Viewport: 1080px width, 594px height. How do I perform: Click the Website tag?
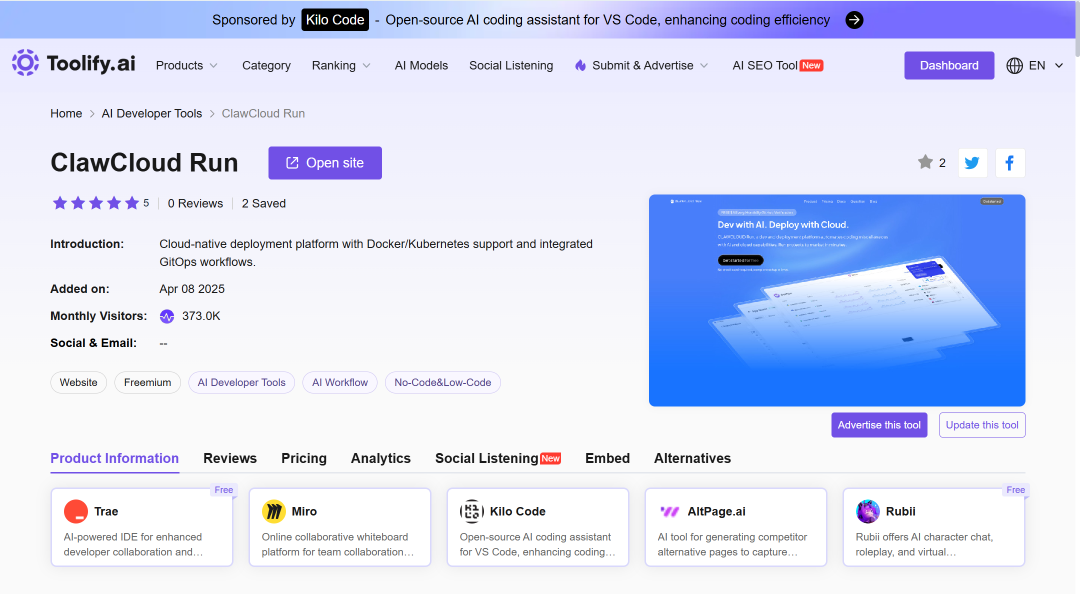[79, 382]
